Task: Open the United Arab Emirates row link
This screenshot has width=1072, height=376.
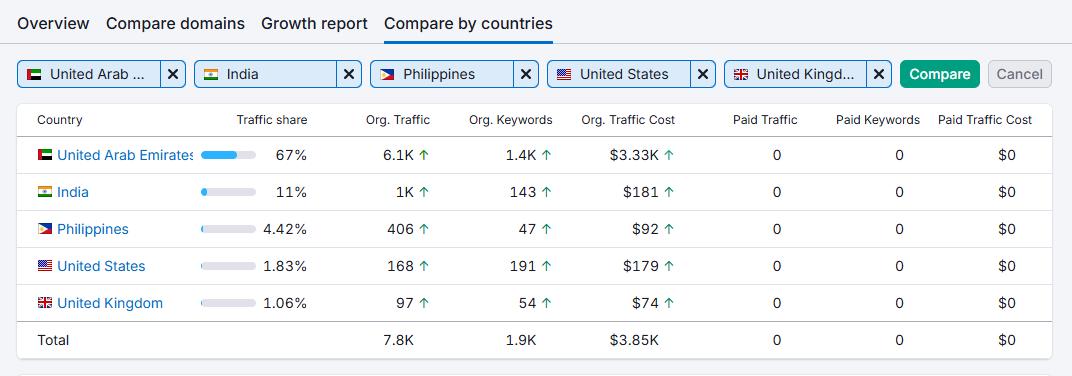Action: [125, 155]
